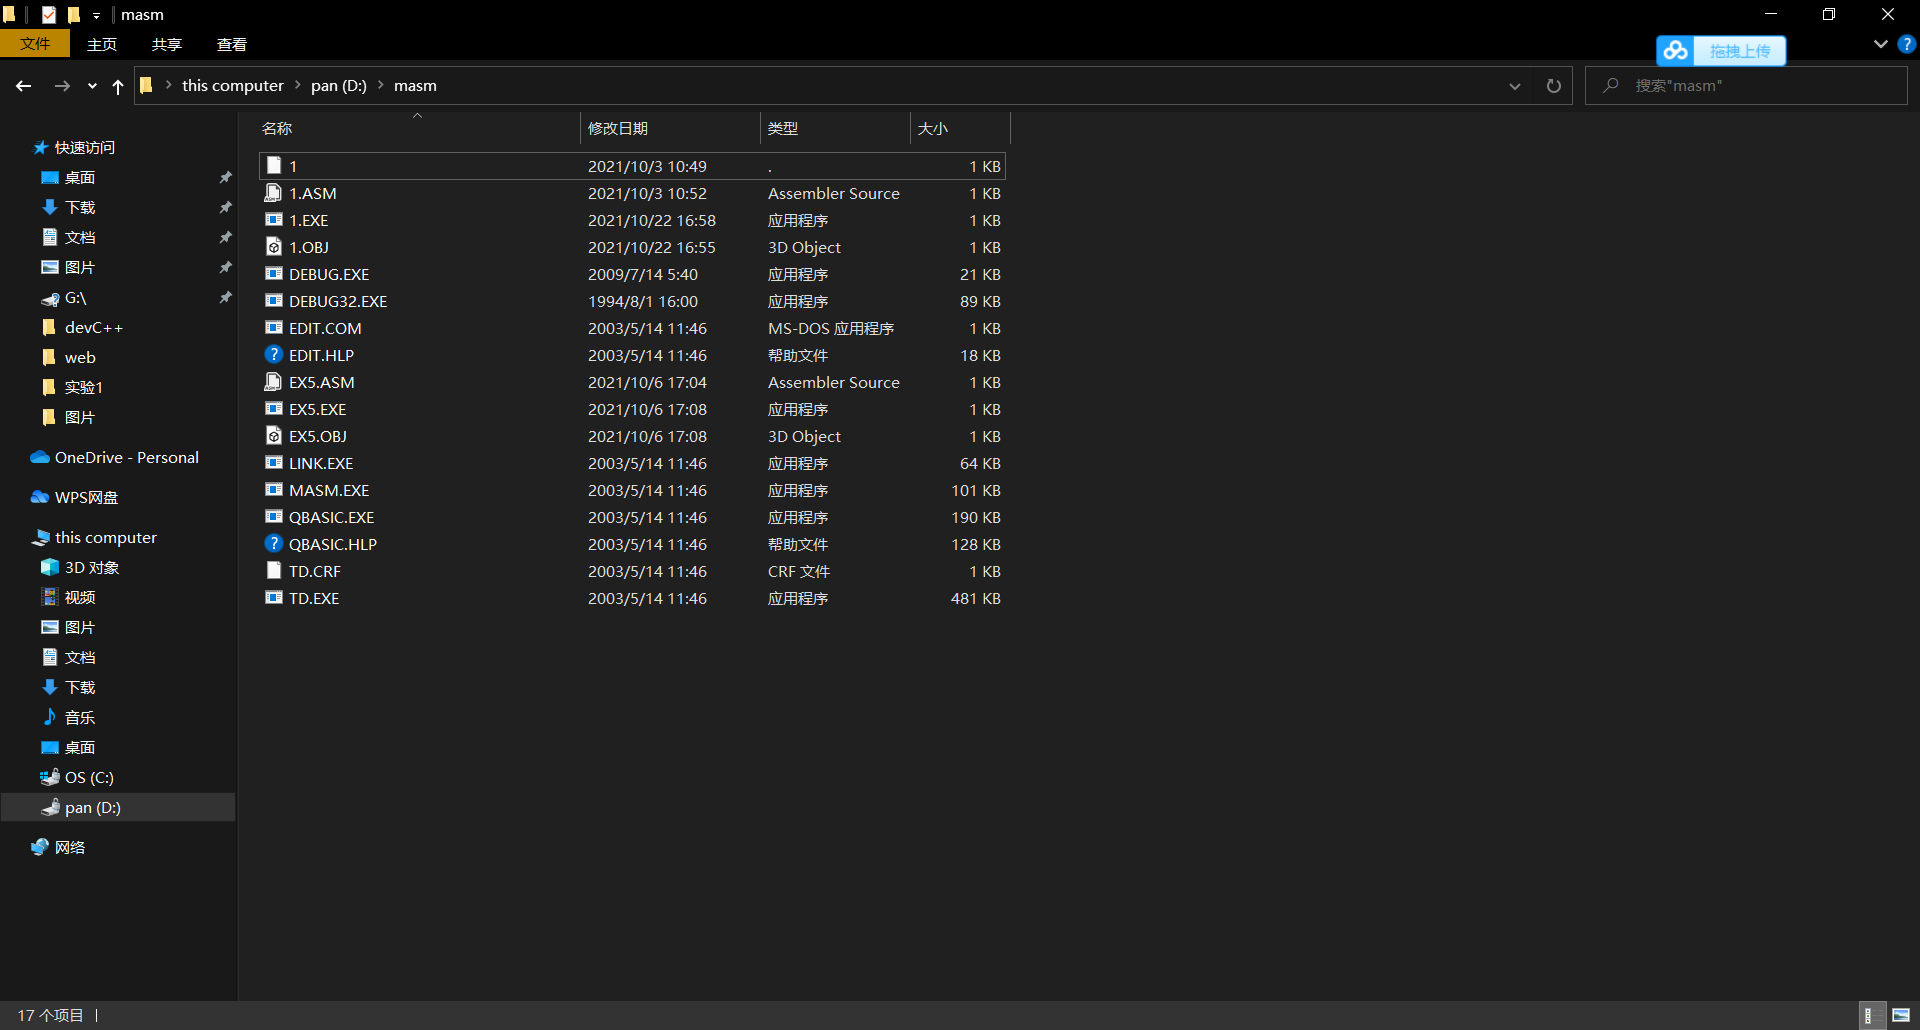Switch to the 共享 ribbon tab

tap(167, 44)
